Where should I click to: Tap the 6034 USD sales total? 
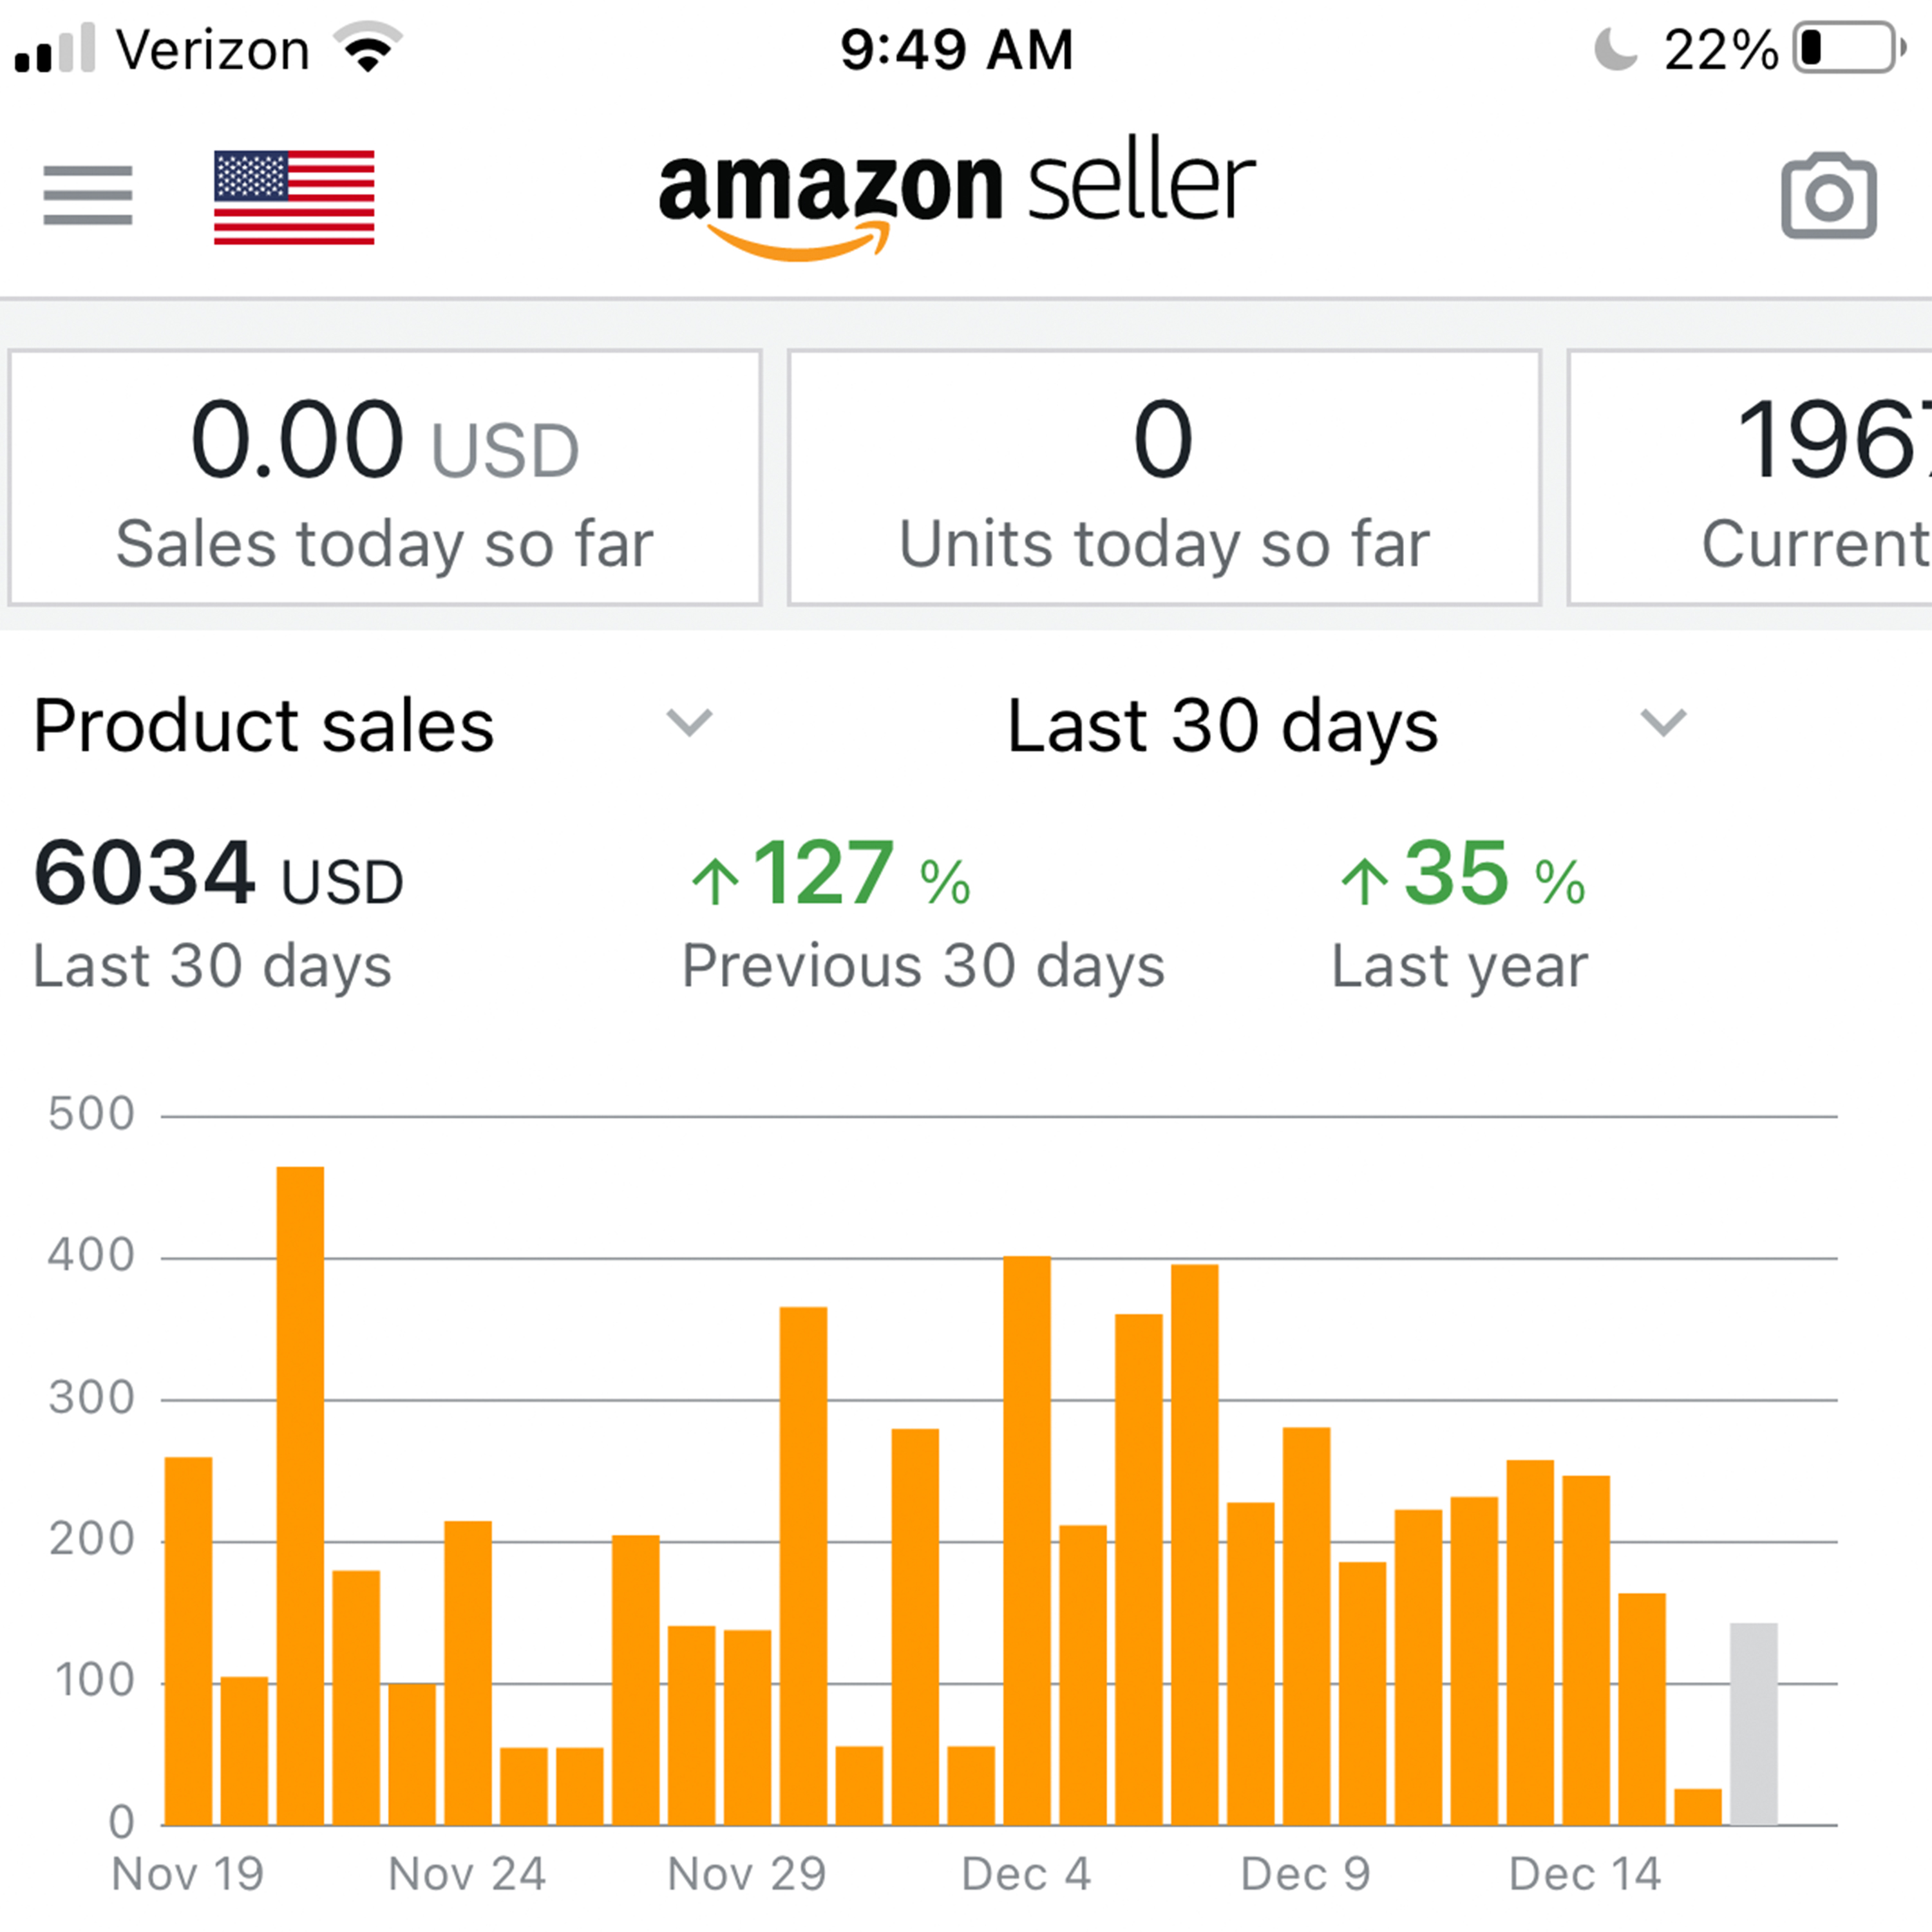coord(218,874)
